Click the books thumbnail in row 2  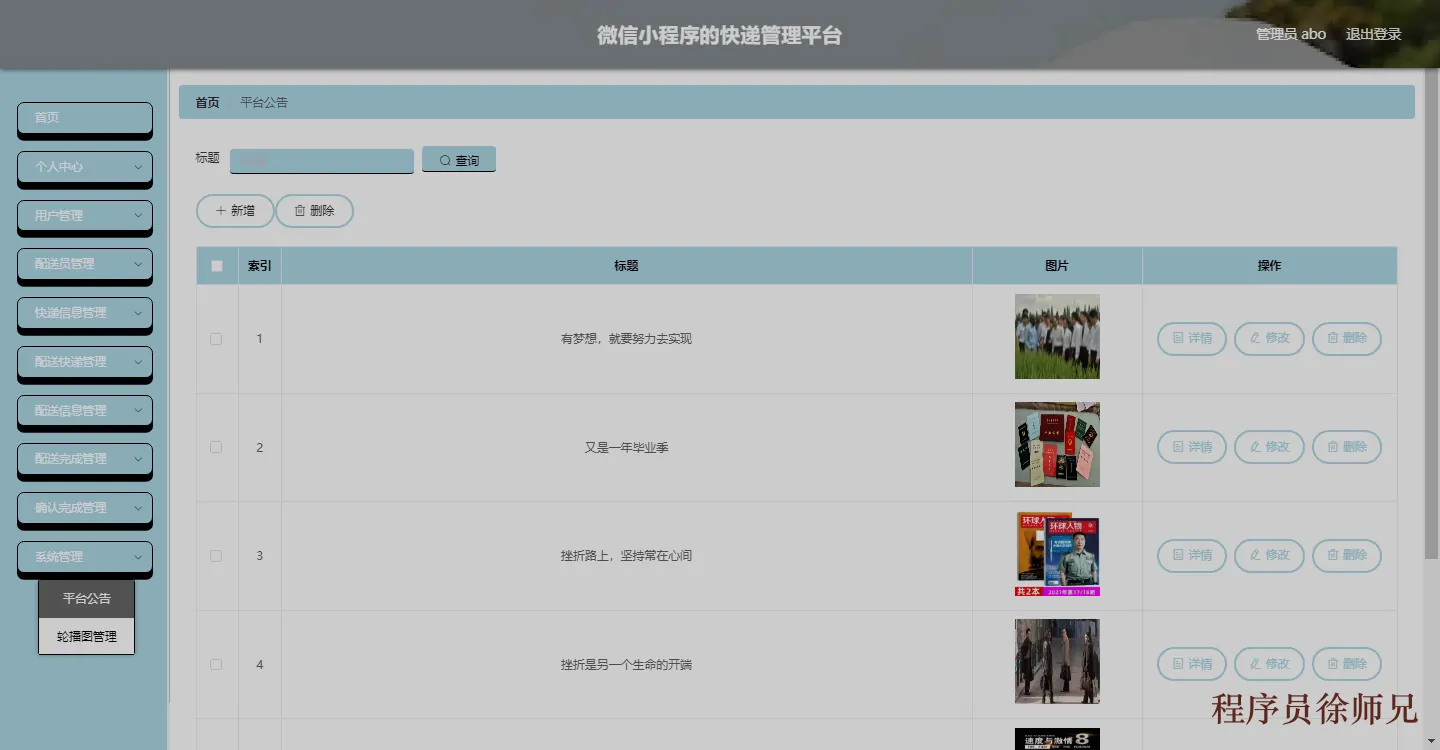(x=1057, y=445)
